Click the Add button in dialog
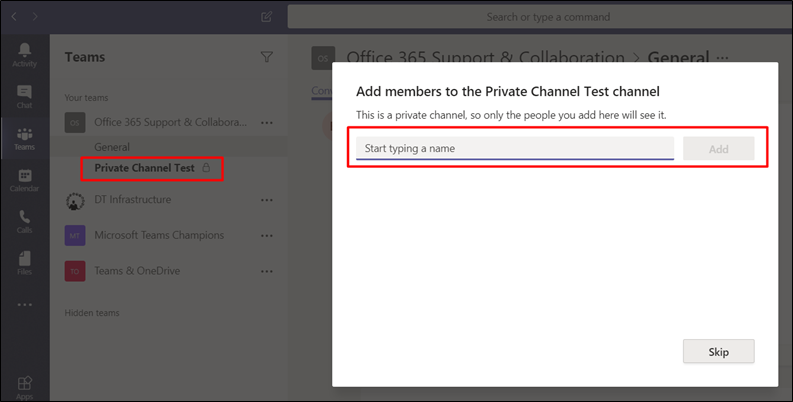Screen dimensions: 793x402 tap(719, 149)
